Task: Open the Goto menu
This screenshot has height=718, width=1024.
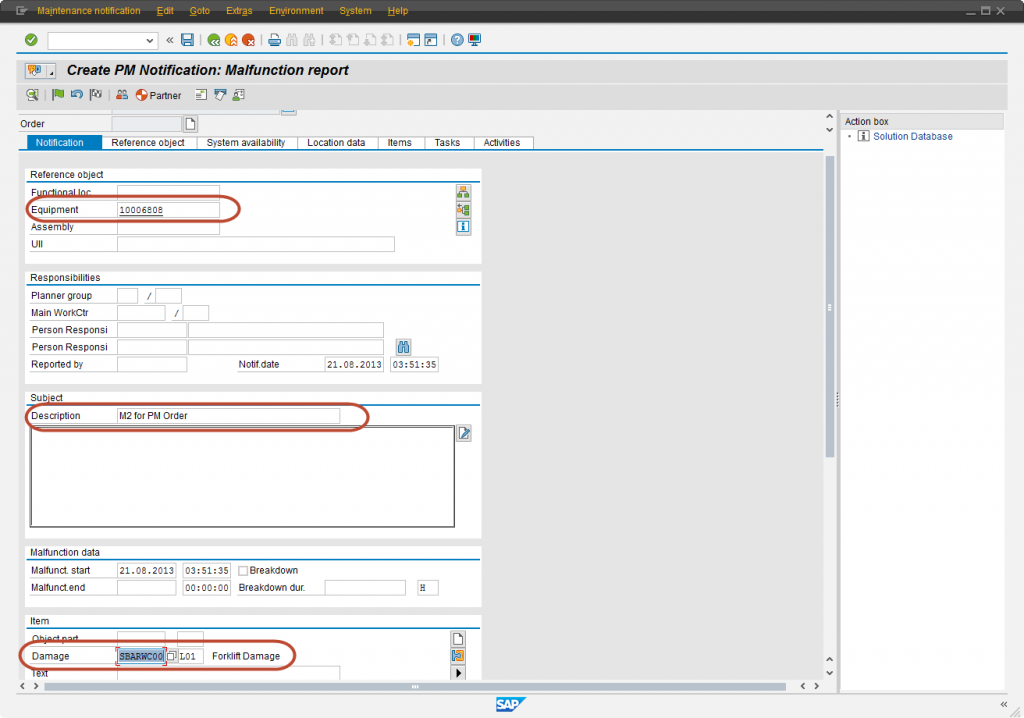Action: pos(199,11)
